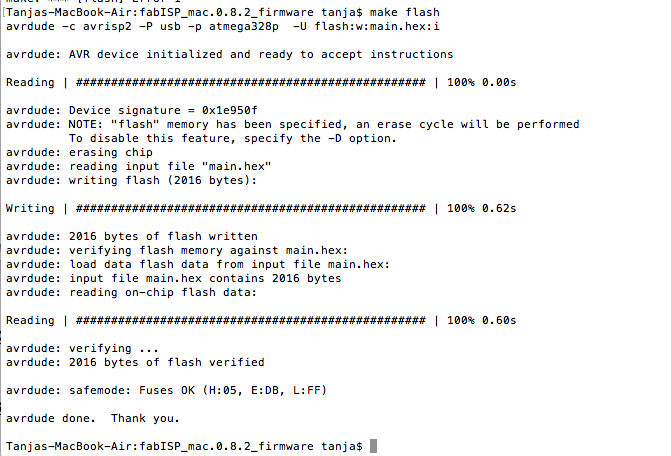Click the '-D option' hint line
This screenshot has width=671, height=456.
233,139
